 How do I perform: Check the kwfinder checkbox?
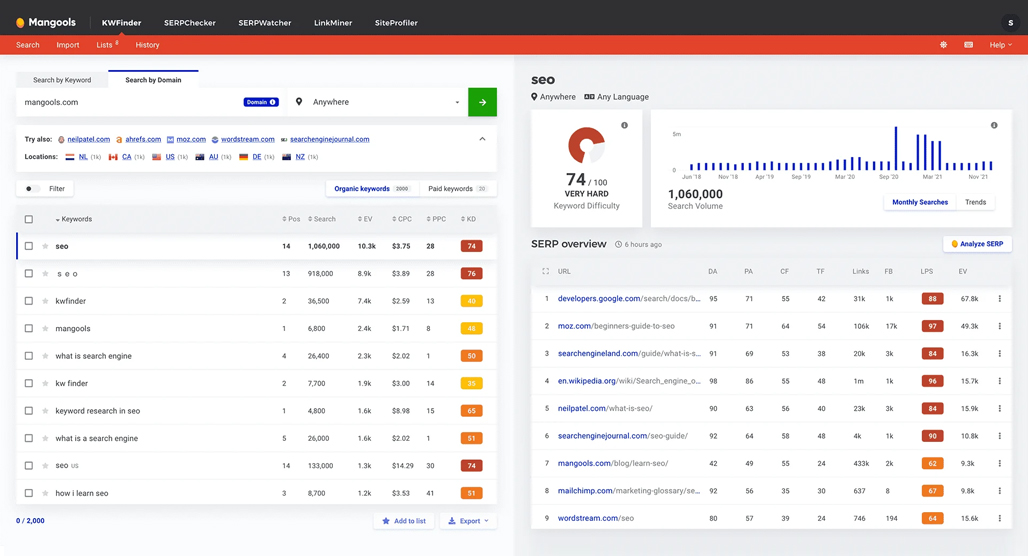[x=29, y=301]
